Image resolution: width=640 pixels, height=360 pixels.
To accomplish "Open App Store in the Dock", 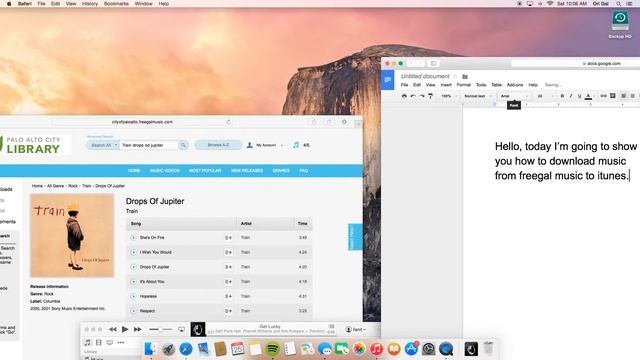I will coord(411,349).
